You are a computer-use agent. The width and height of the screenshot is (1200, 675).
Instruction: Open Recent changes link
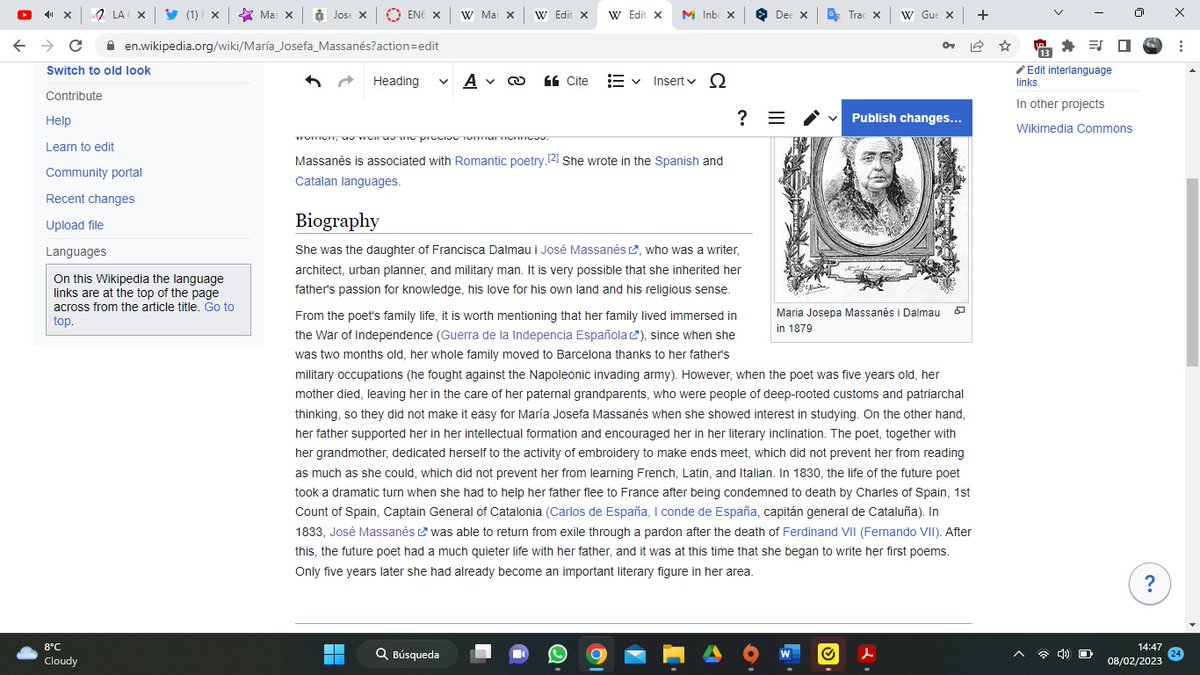[90, 198]
